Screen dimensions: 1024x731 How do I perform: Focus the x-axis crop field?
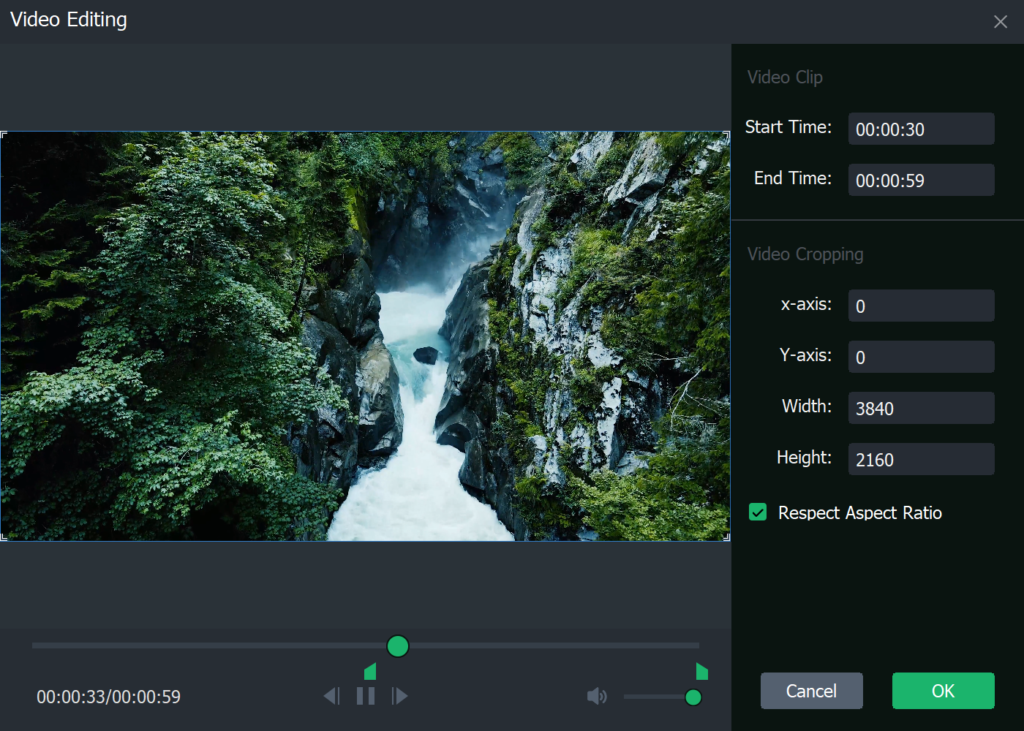(x=921, y=306)
